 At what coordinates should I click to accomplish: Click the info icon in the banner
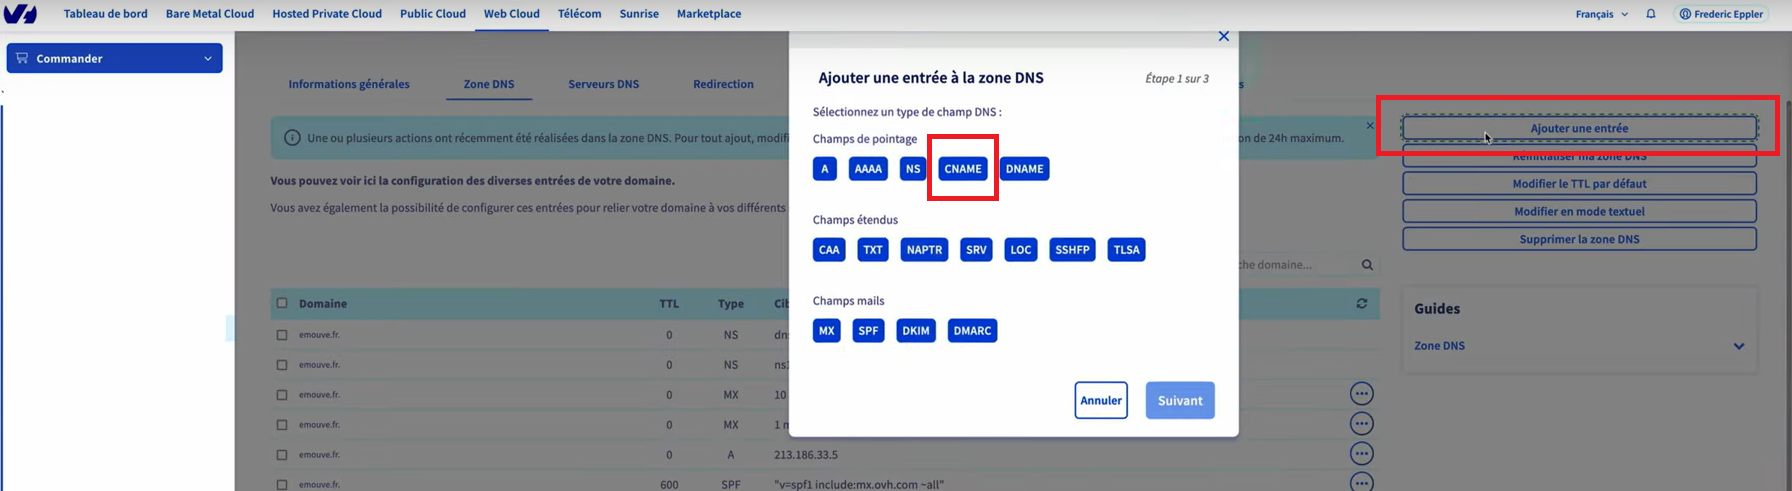click(292, 138)
